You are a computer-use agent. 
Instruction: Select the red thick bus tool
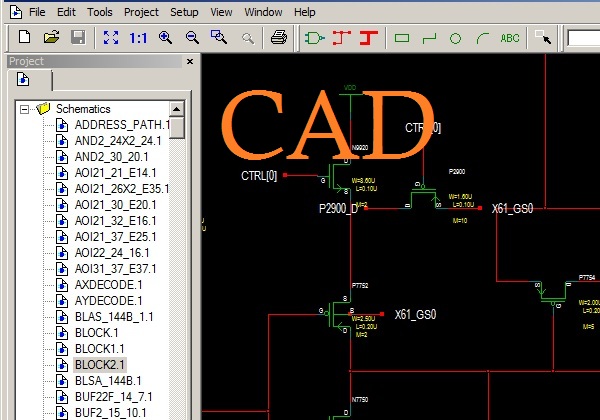coord(368,38)
